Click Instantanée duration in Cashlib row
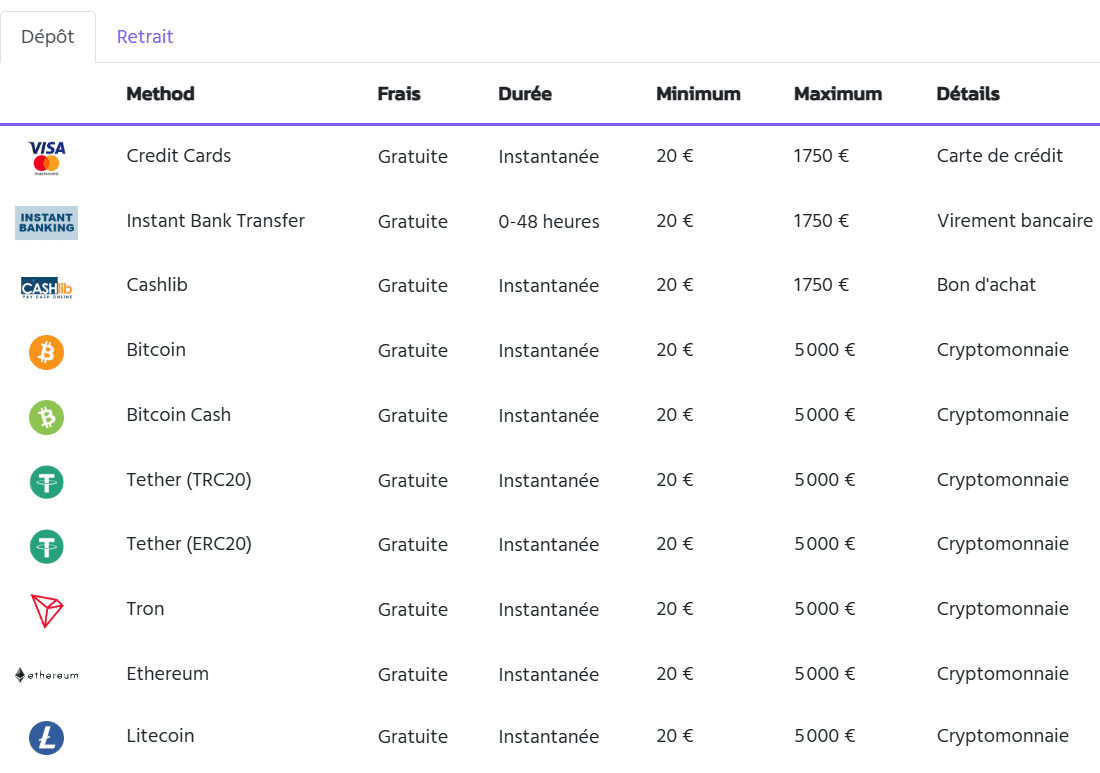 click(549, 285)
